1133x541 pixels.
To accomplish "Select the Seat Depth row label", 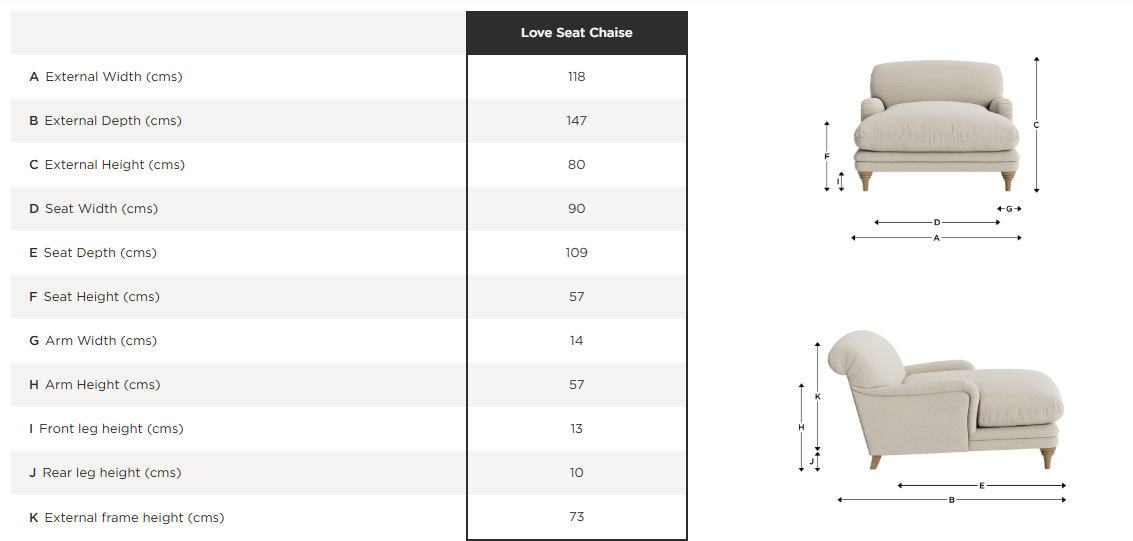I will [93, 253].
